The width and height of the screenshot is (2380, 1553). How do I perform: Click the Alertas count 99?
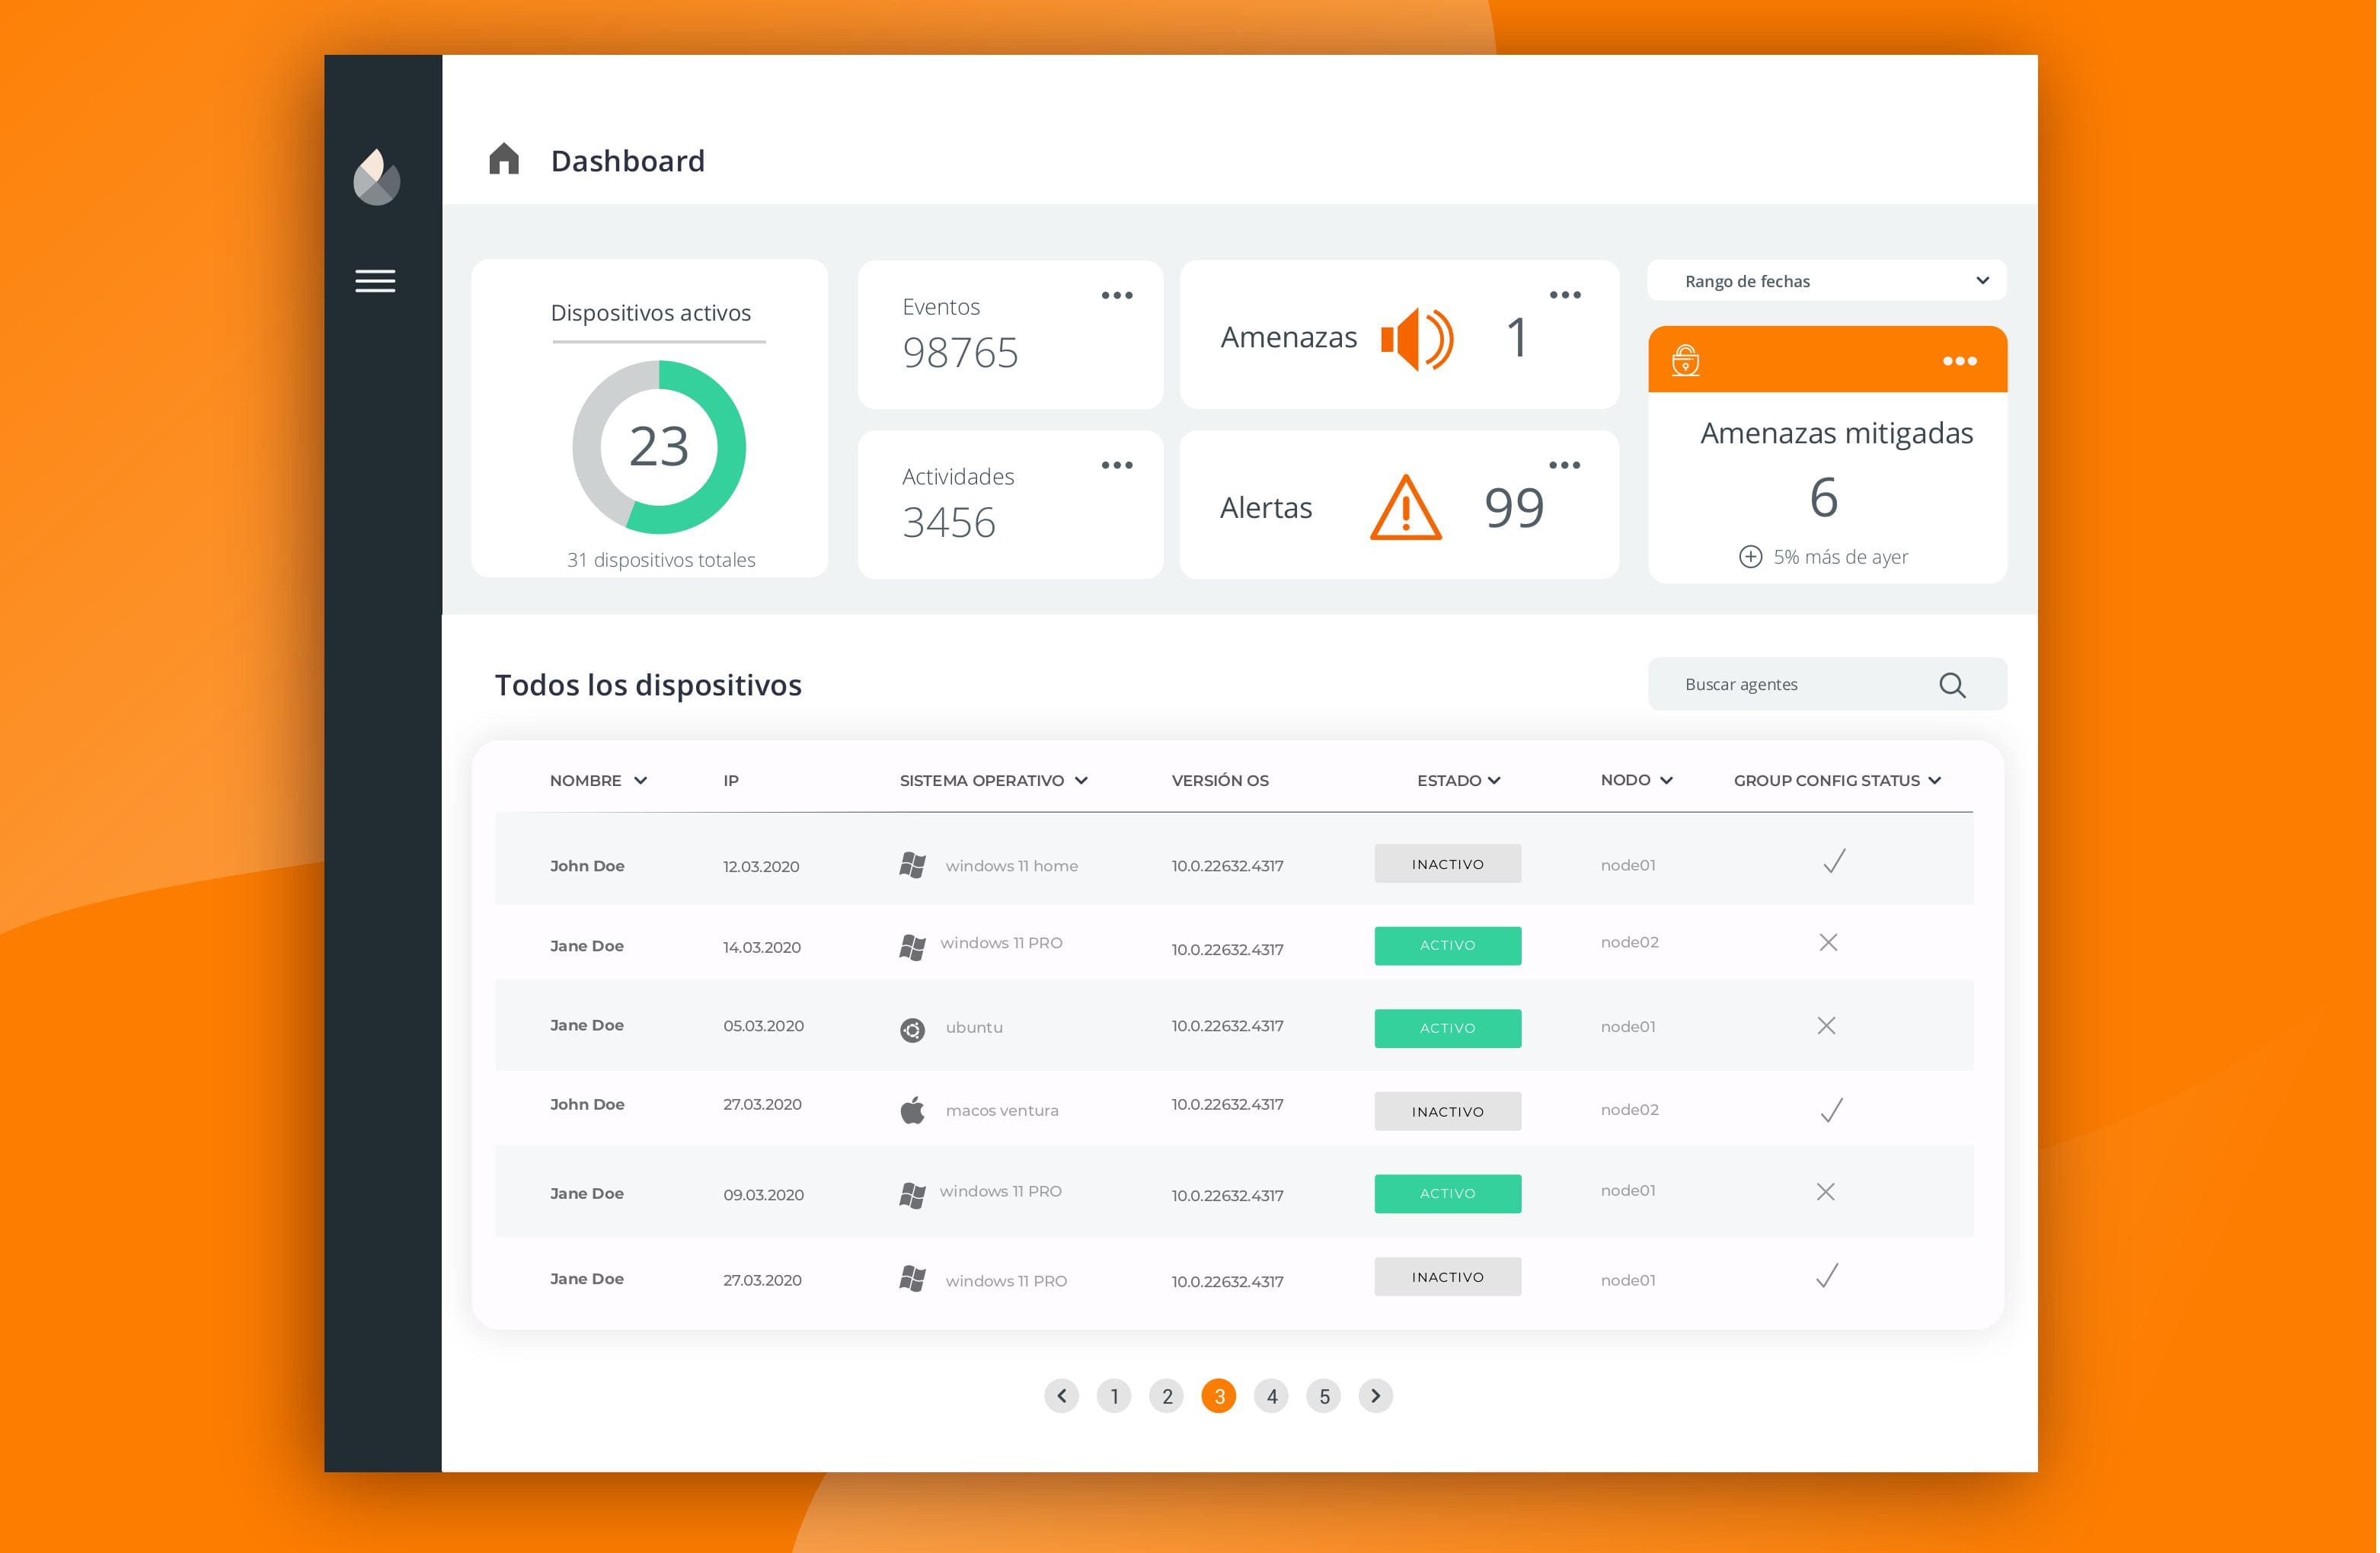point(1514,507)
